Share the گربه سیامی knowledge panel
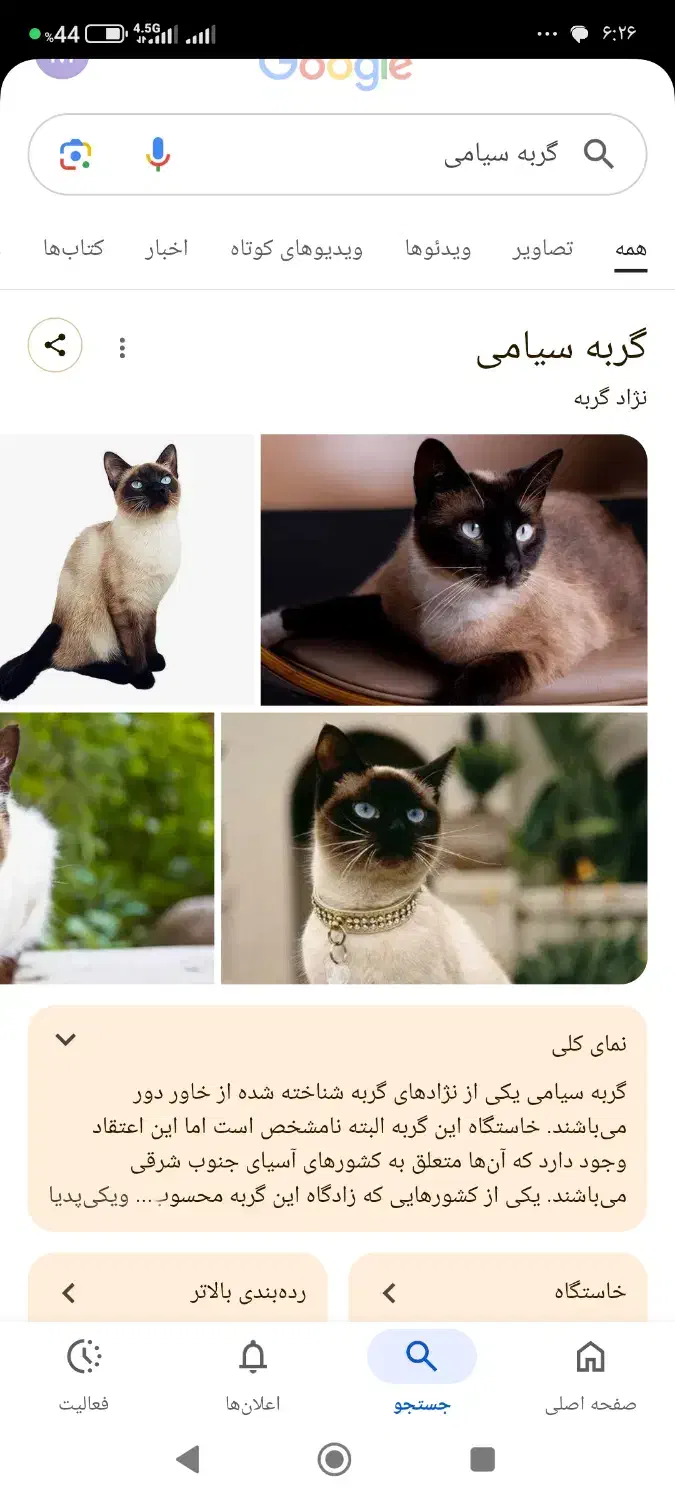Viewport: 675px width, 1500px height. point(55,346)
